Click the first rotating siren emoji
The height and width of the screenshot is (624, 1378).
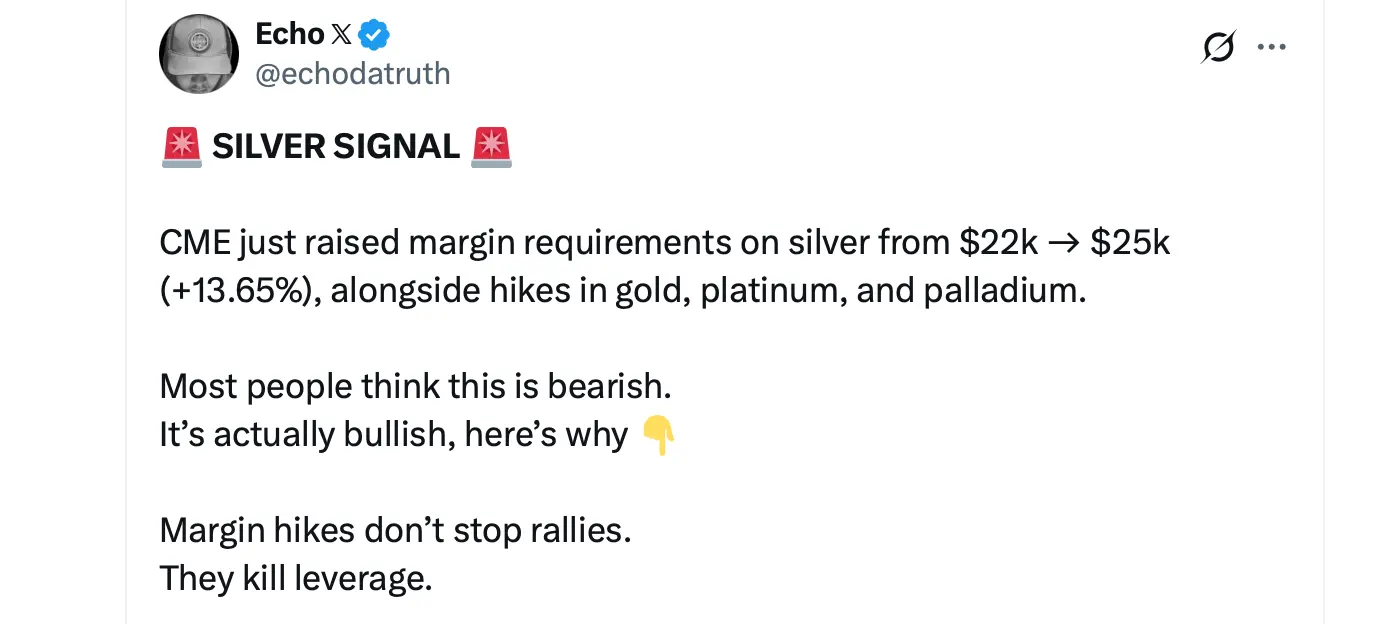[x=184, y=145]
